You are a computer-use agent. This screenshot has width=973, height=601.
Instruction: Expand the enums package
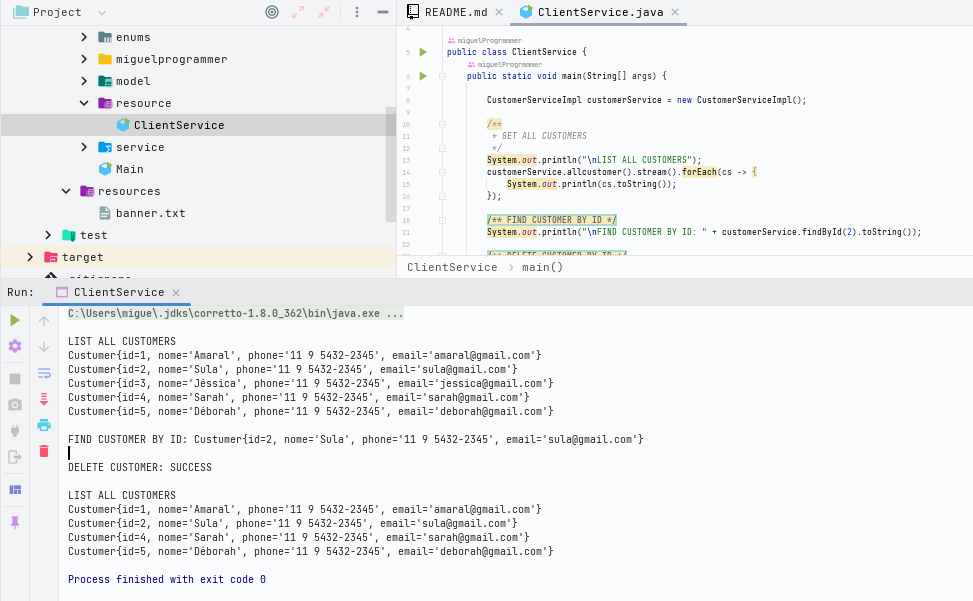(84, 37)
